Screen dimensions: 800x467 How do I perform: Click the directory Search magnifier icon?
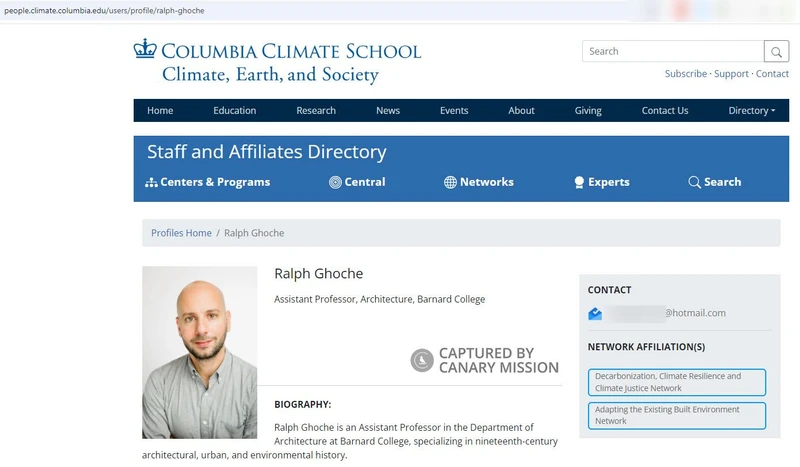click(694, 182)
